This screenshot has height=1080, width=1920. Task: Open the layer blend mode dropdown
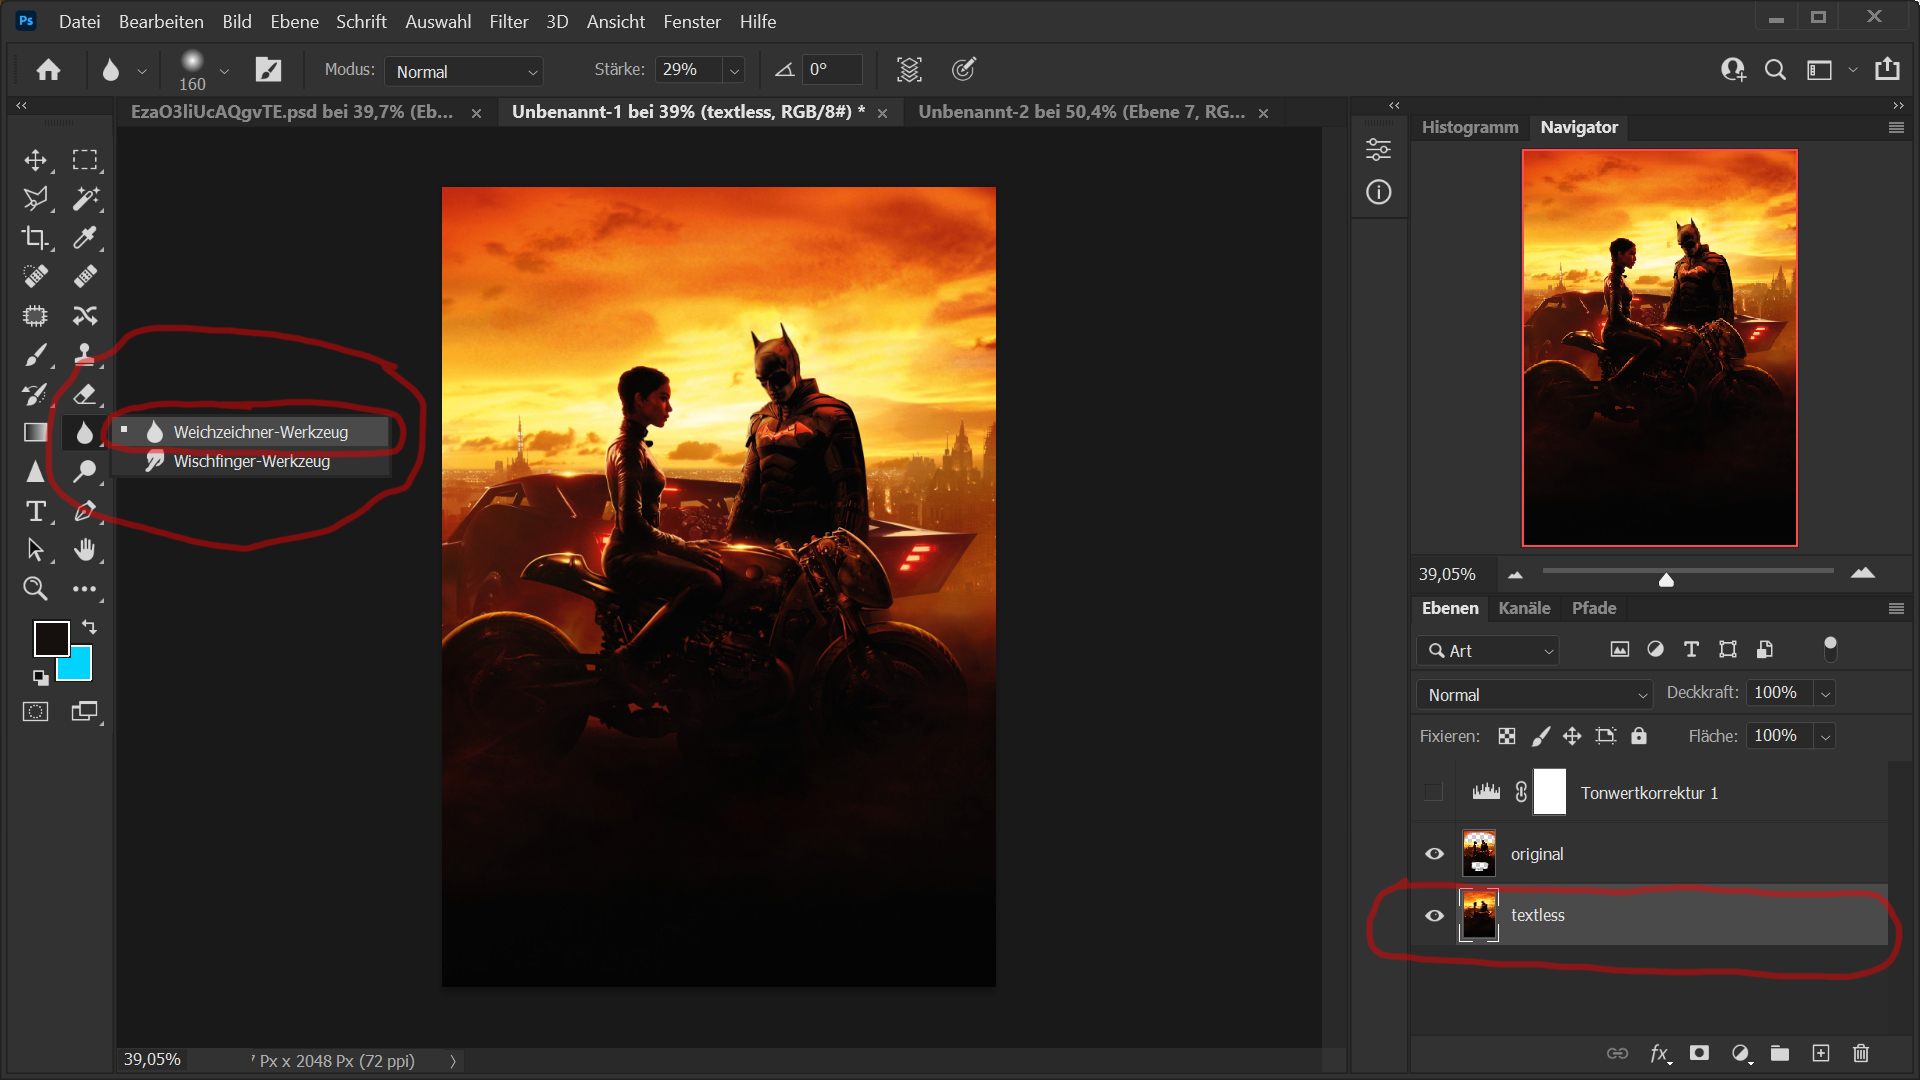[x=1534, y=695]
